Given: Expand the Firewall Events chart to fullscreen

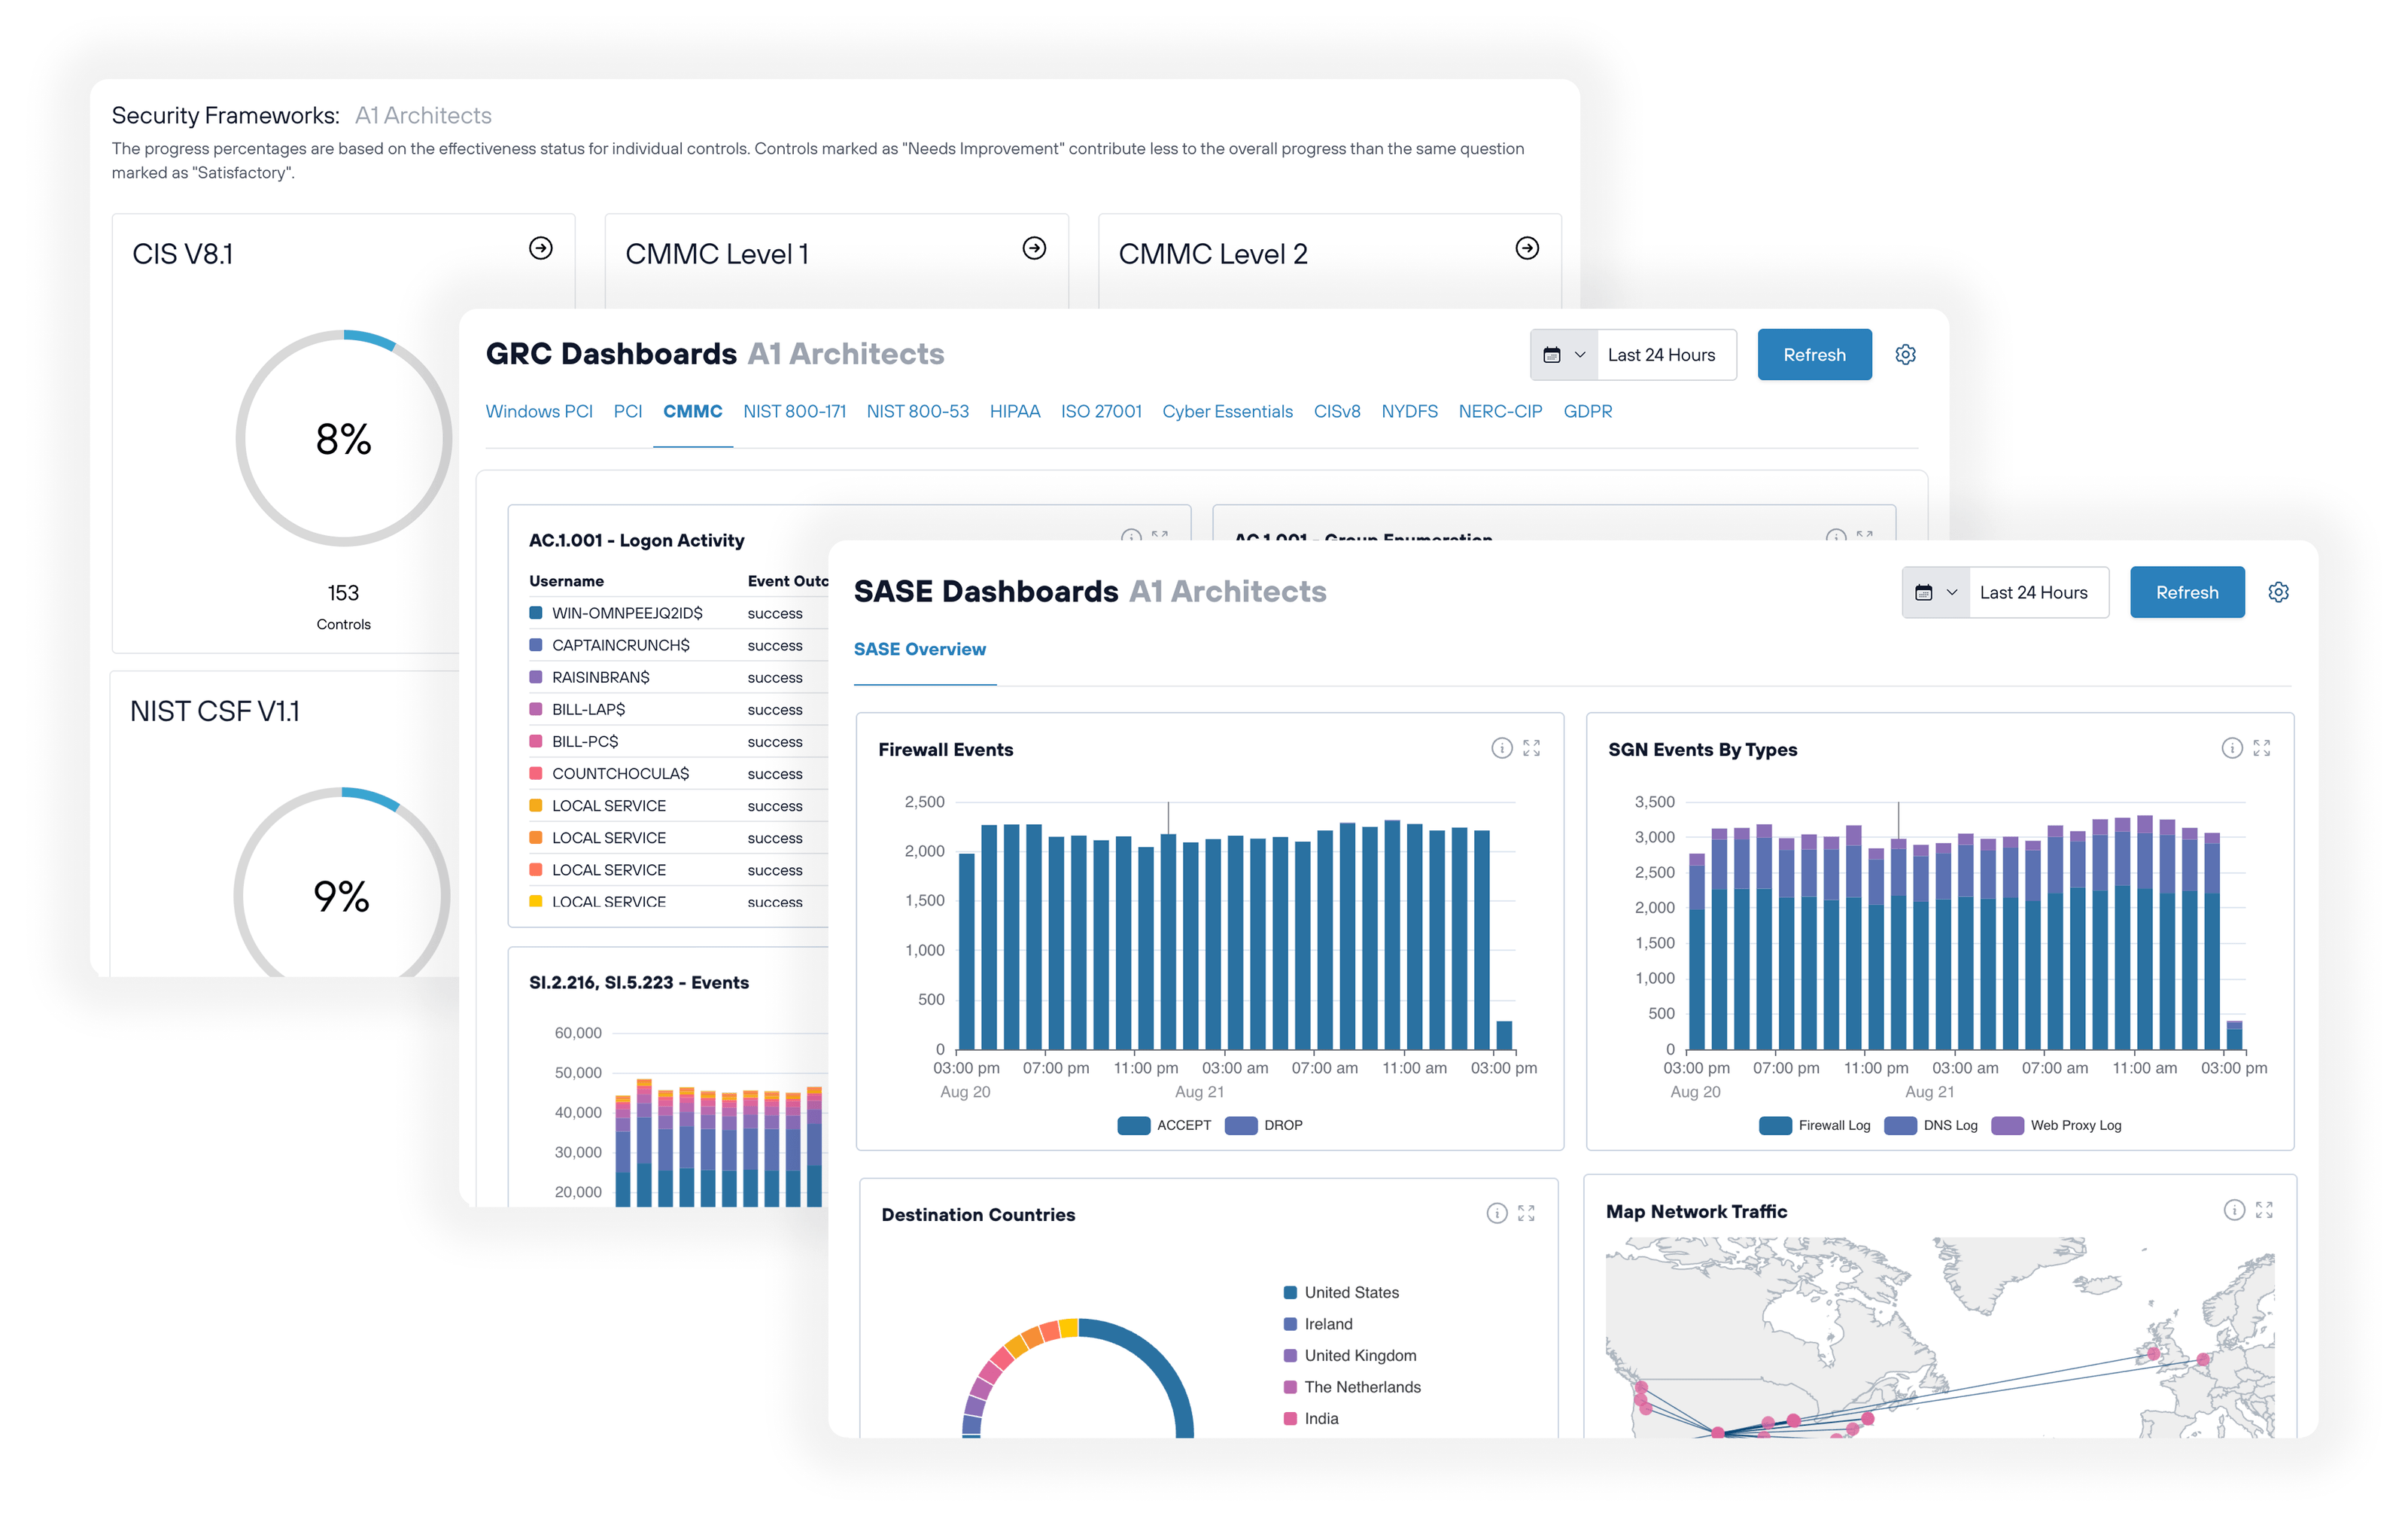Looking at the screenshot, I should tap(1531, 747).
